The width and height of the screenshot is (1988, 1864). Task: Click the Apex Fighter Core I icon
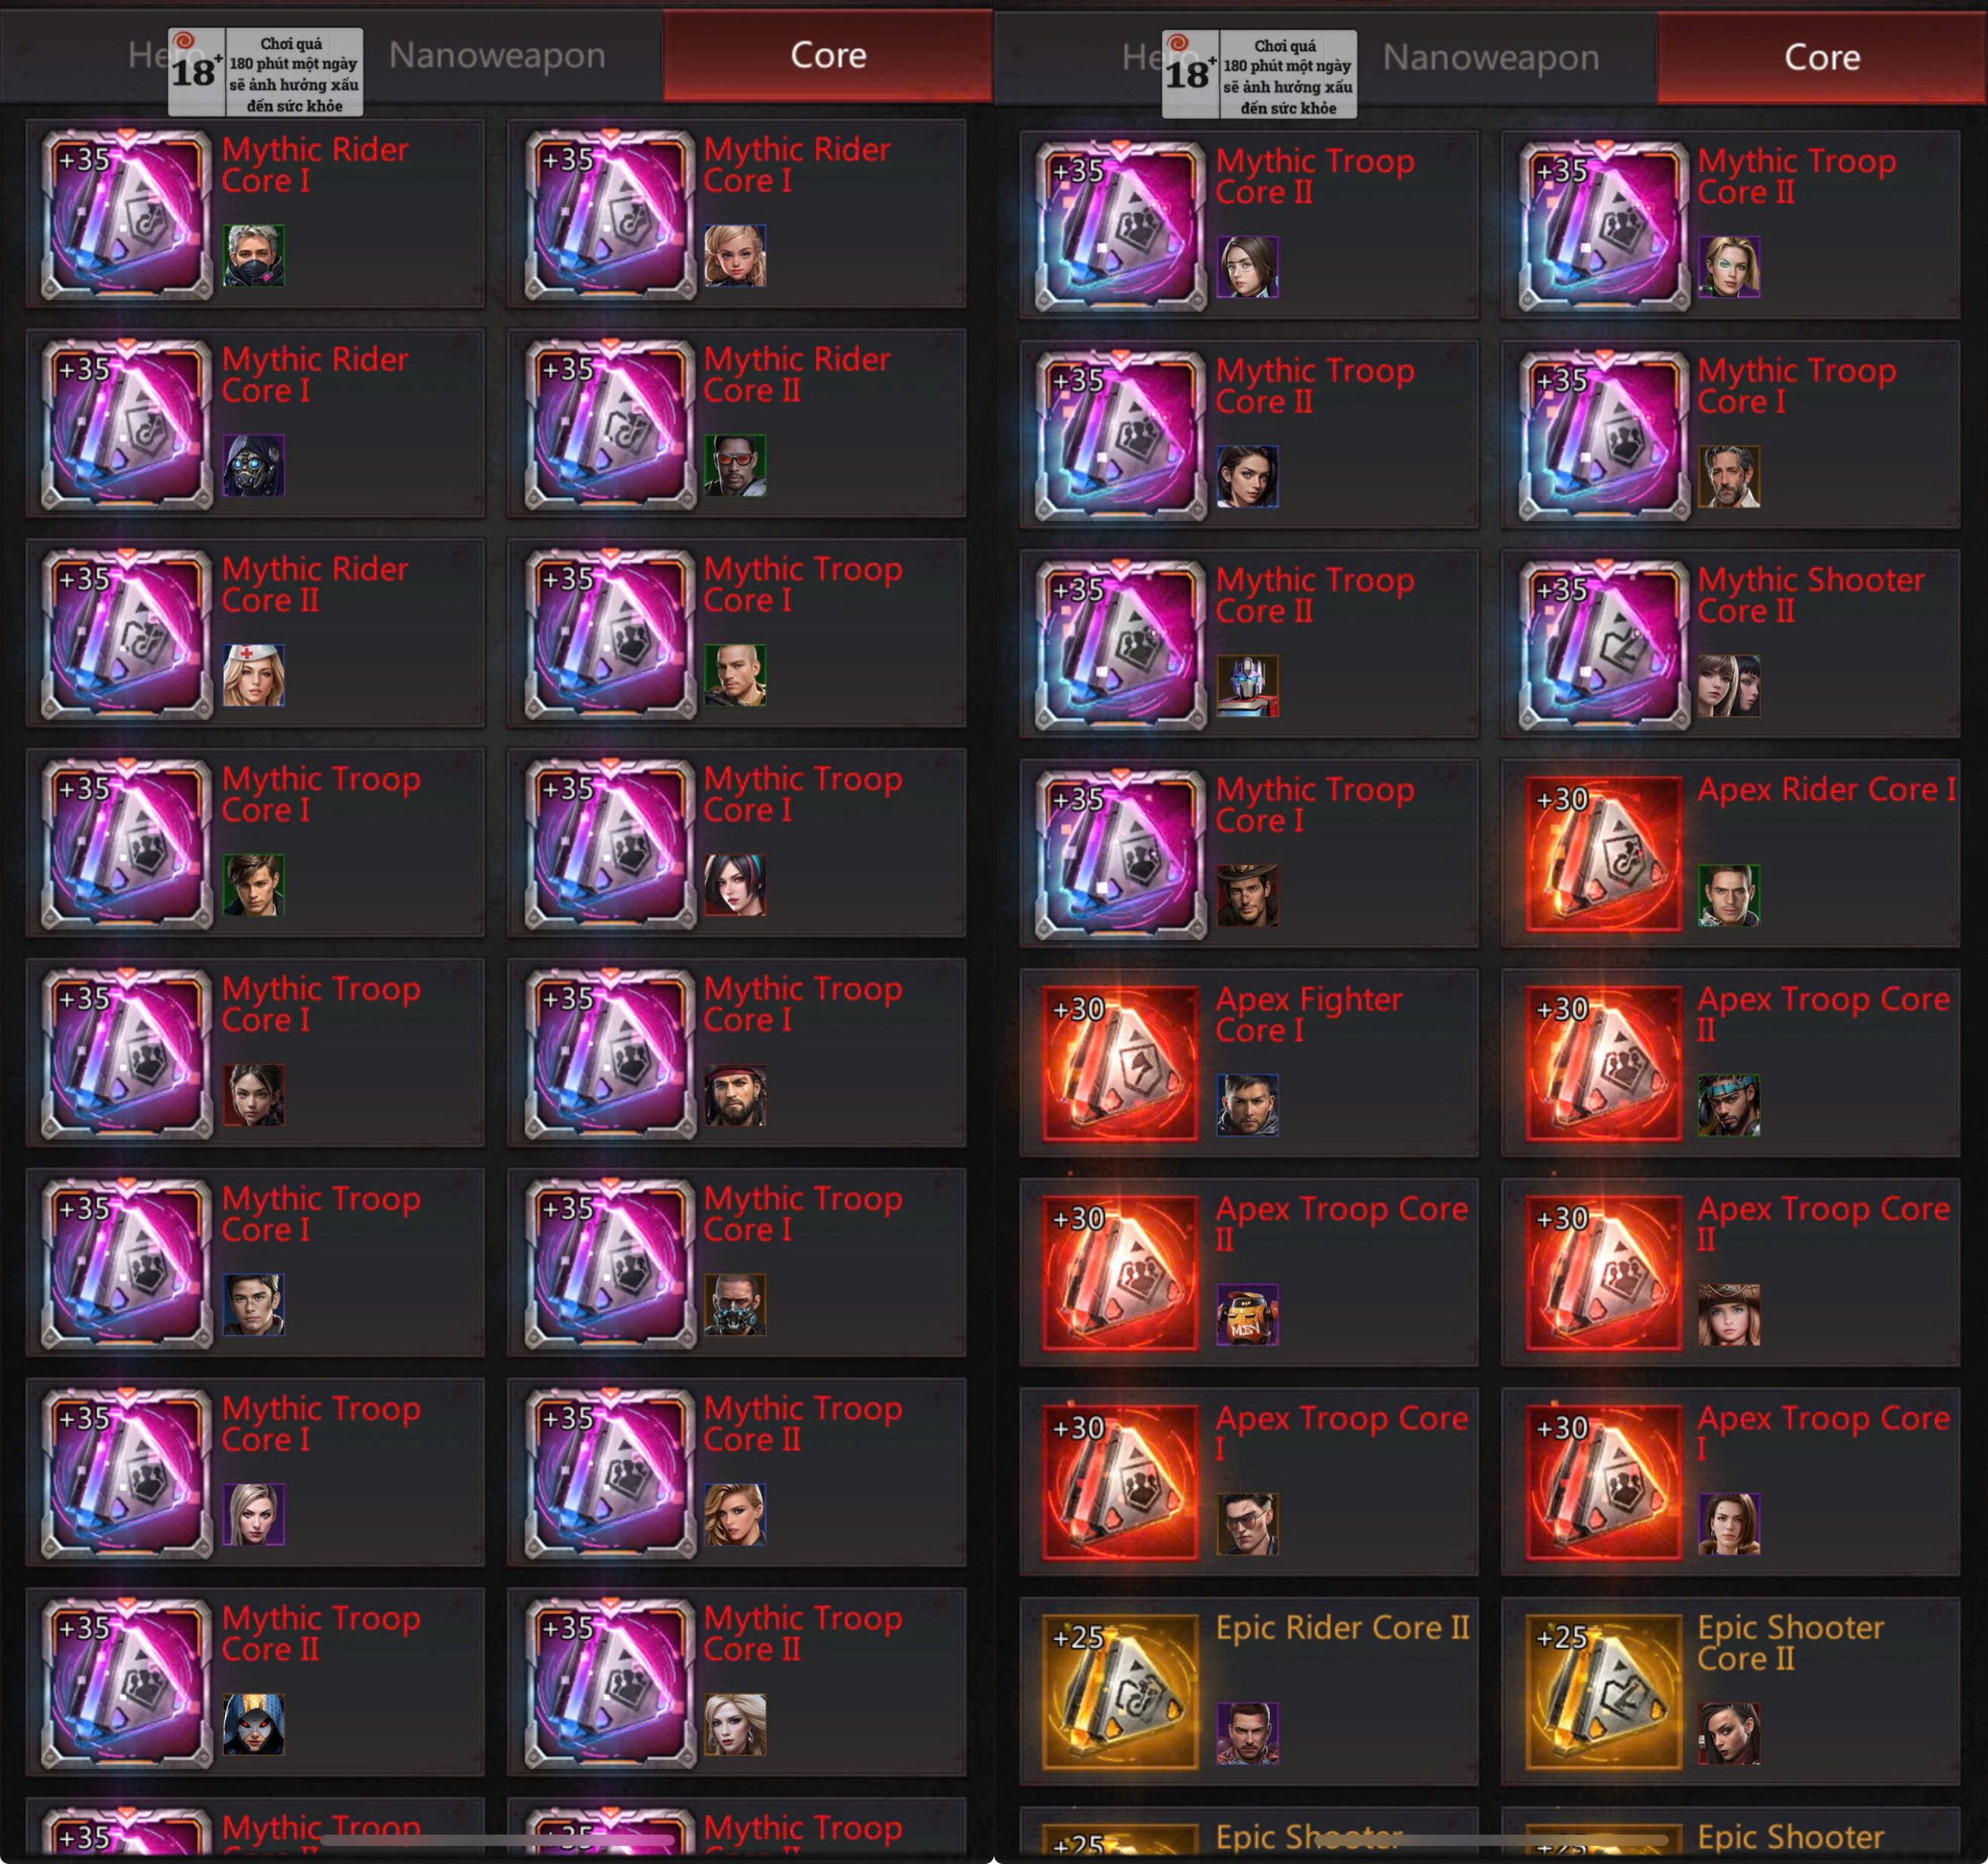pos(1120,1063)
